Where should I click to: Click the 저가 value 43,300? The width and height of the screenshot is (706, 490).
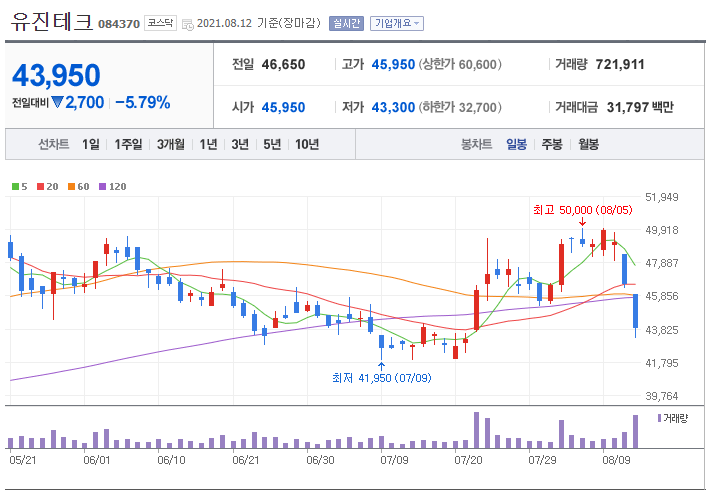[393, 107]
